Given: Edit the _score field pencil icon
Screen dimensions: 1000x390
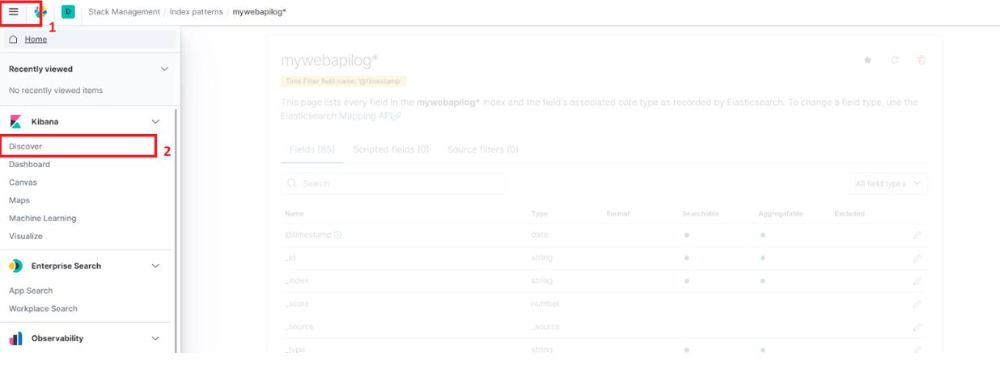Looking at the screenshot, I should tap(917, 304).
